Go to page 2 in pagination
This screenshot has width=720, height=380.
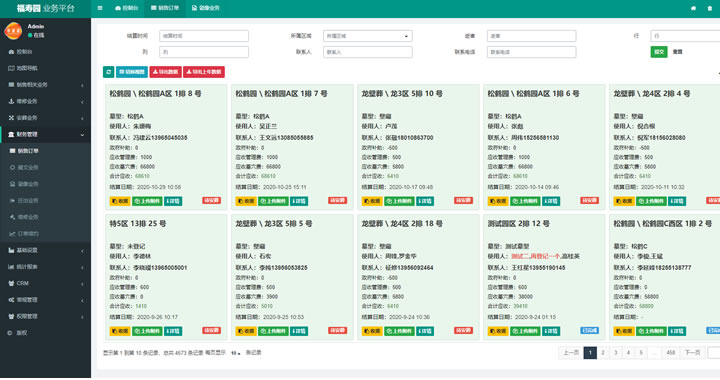tap(603, 352)
